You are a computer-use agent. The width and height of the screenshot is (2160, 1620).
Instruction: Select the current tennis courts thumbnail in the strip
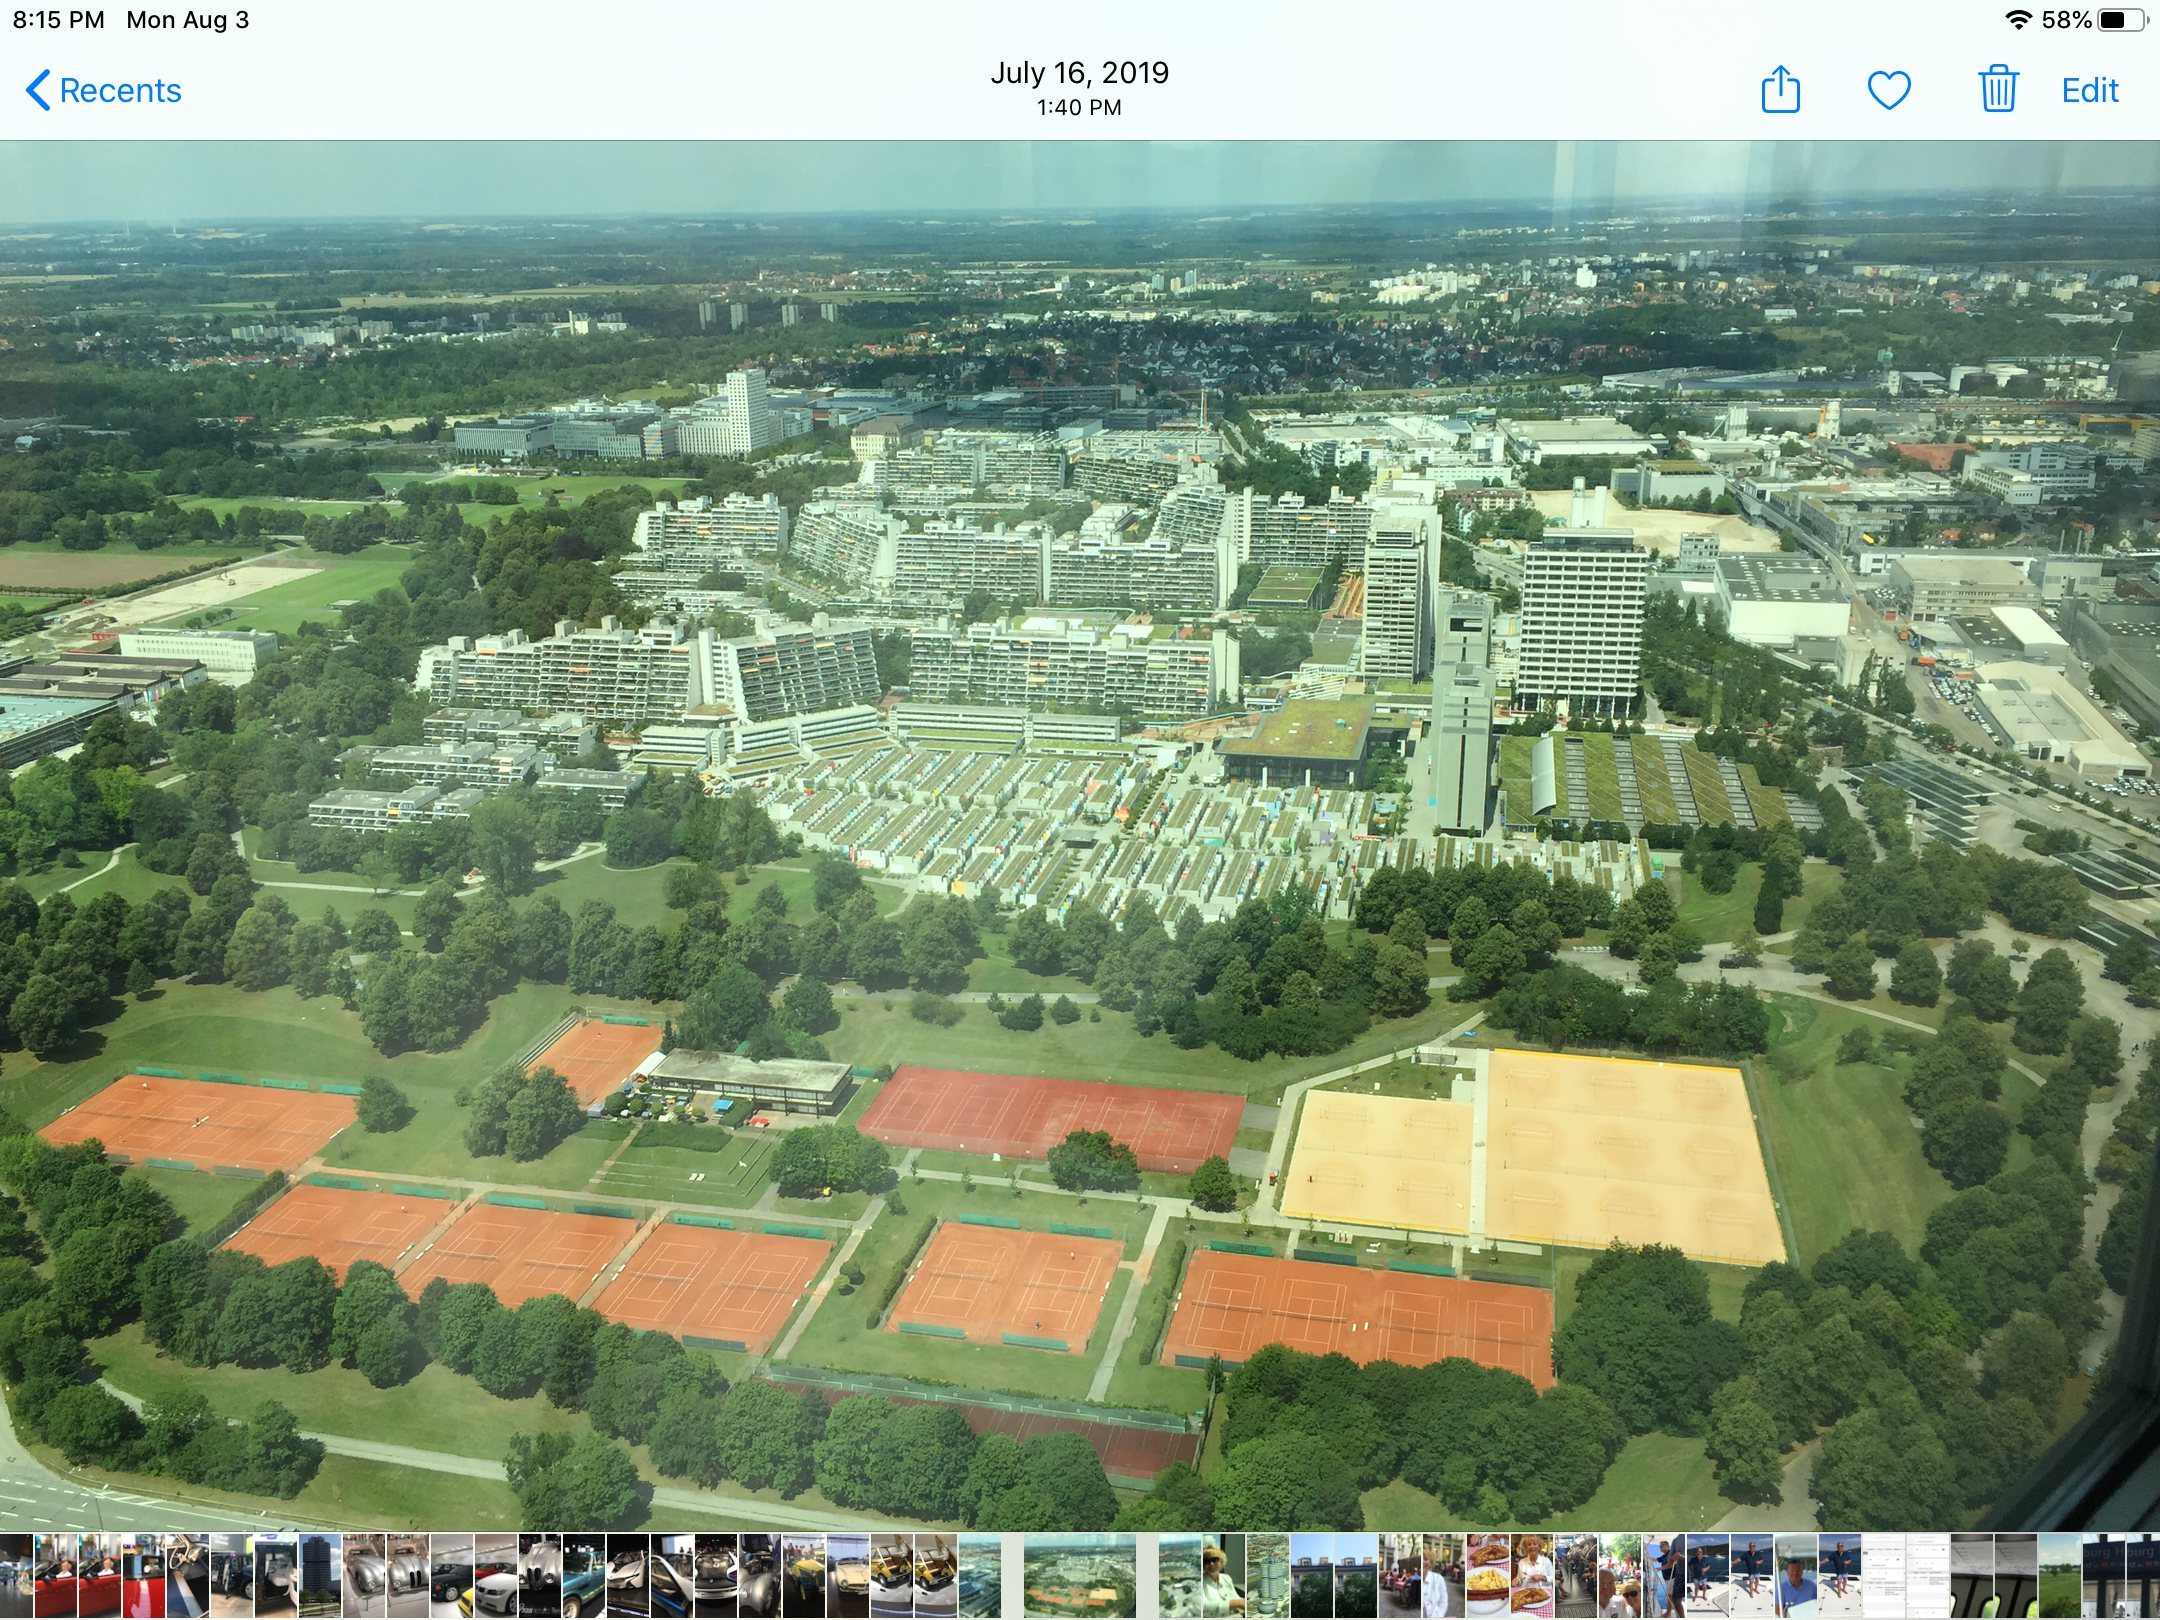pyautogui.click(x=1080, y=1576)
